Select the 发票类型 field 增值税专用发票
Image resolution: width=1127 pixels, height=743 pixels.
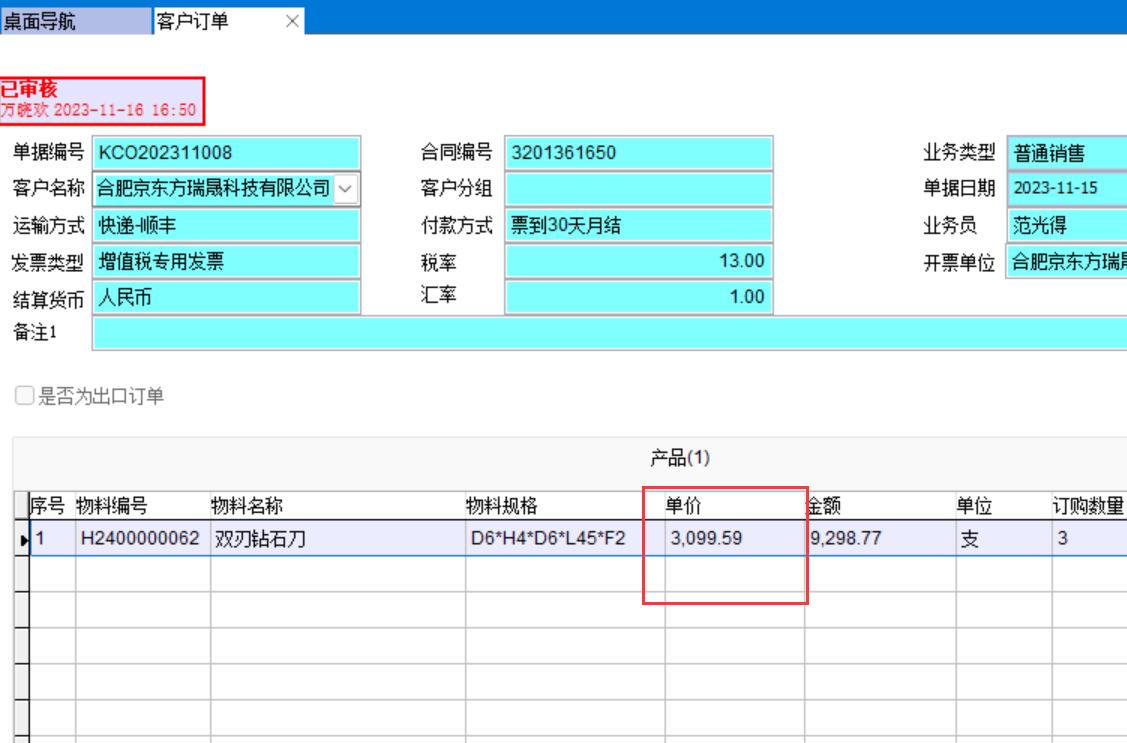(x=225, y=262)
